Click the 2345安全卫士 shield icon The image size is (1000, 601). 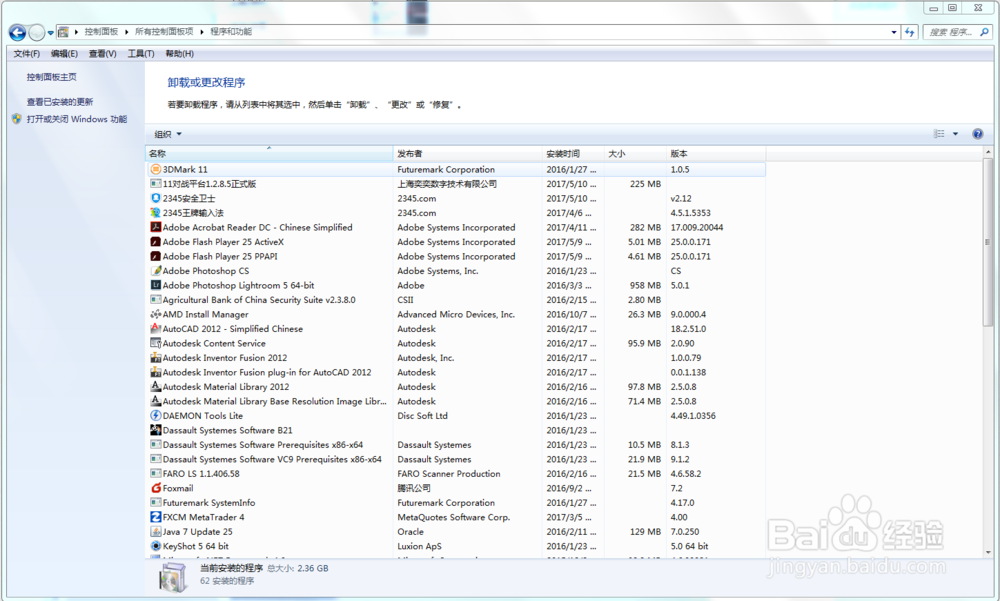156,198
